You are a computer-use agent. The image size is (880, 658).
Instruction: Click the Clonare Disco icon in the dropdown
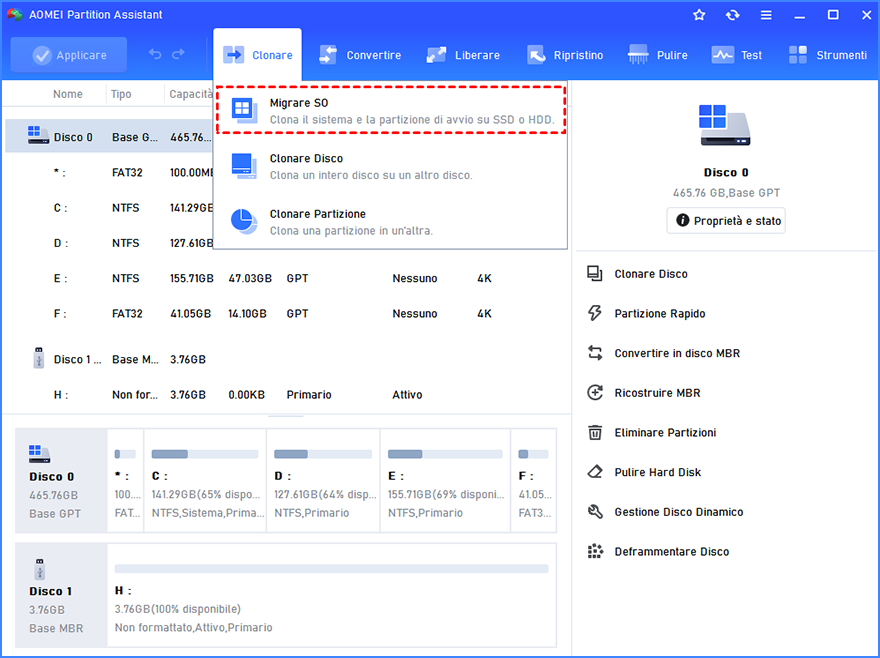click(244, 166)
